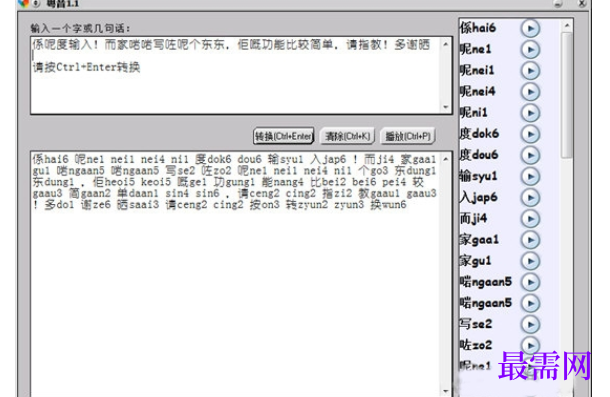Screen dimensions: 610x397
Task: Click pronunciation list scrollbar up arrow
Action: 567,26
